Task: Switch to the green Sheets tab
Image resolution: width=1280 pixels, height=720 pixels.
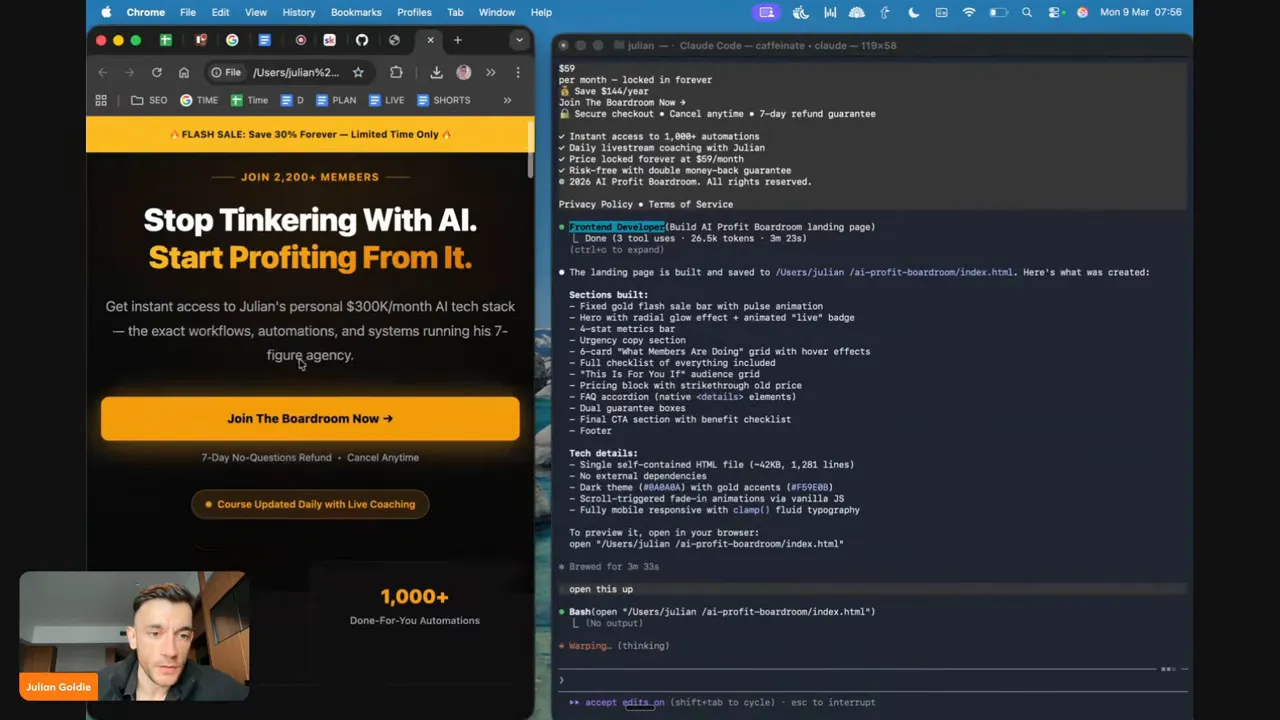Action: point(166,40)
